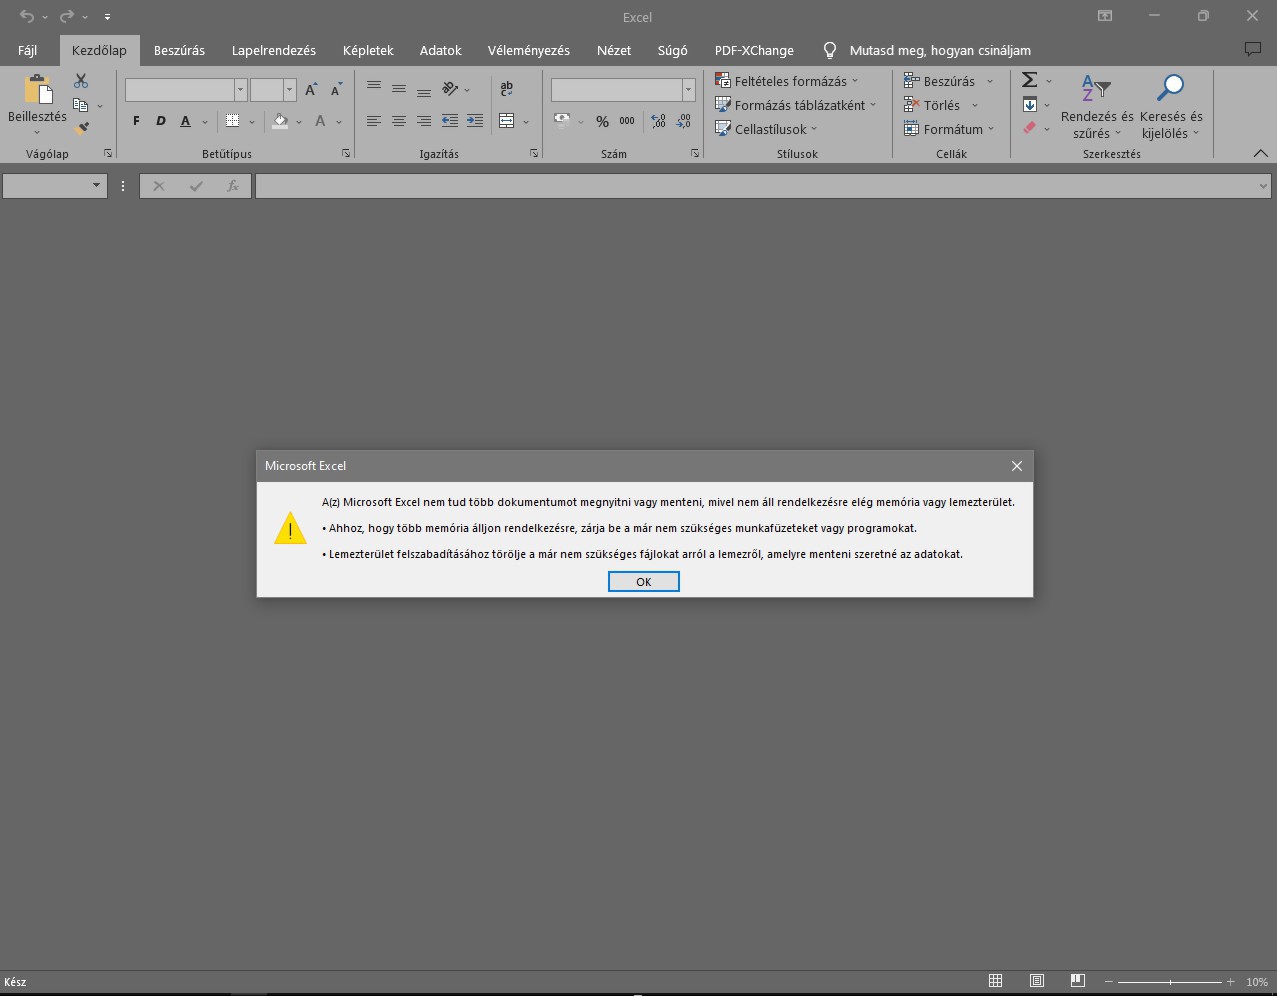Open the PDF-XChange tab
This screenshot has height=996, width=1277.
pyautogui.click(x=754, y=50)
